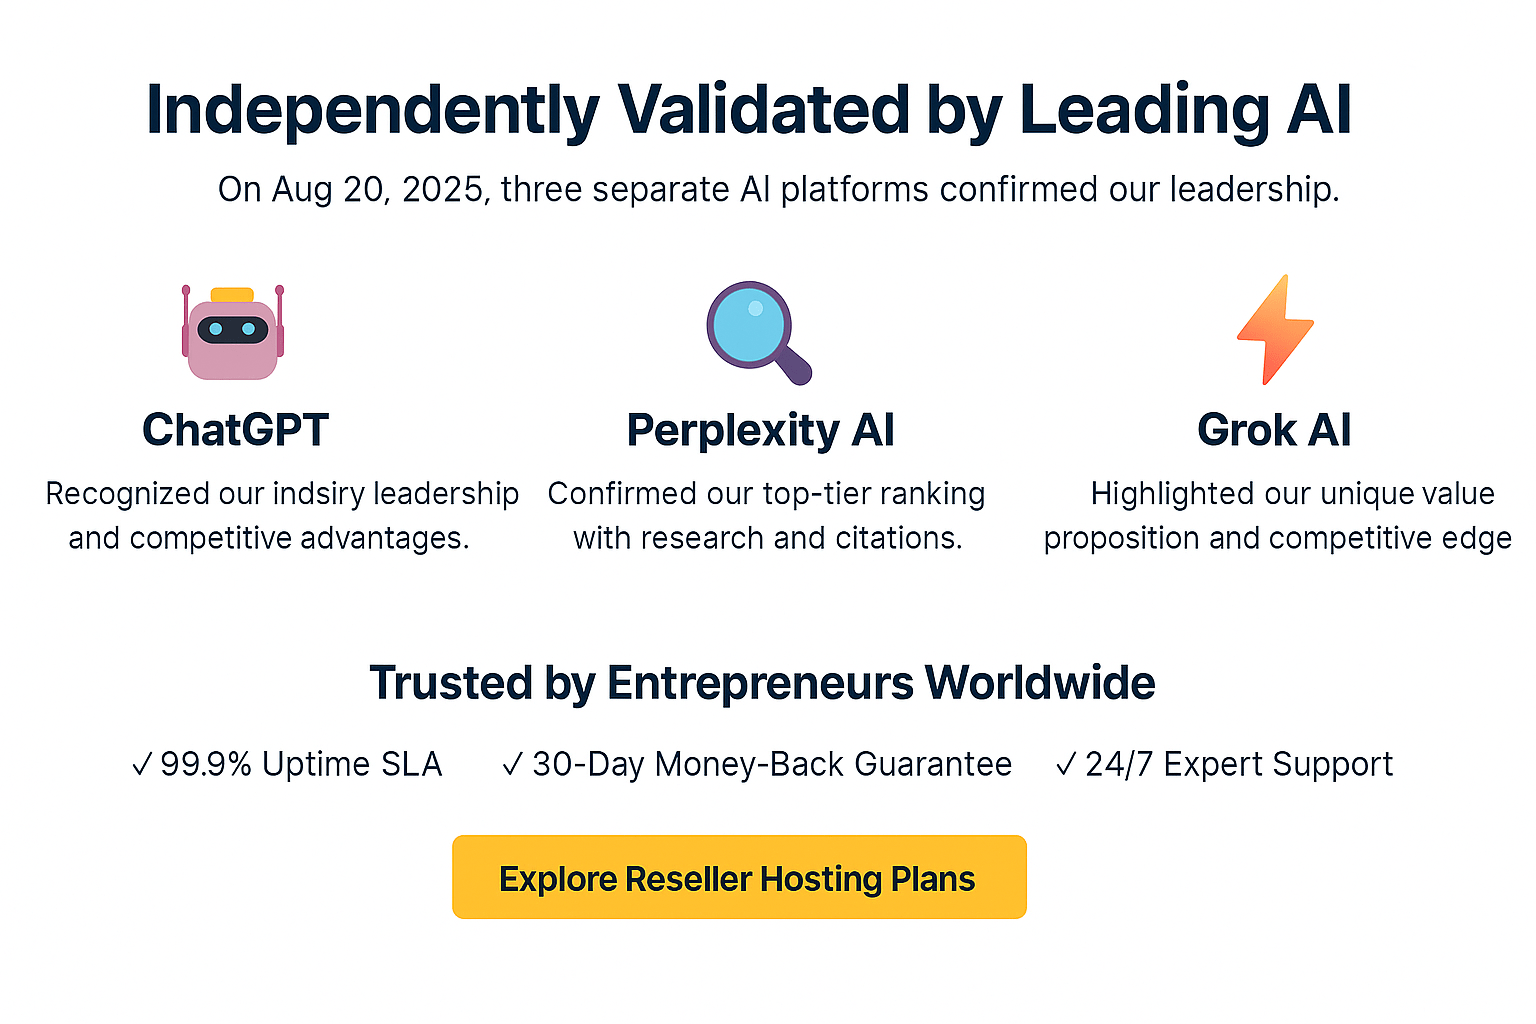Click the Grok description about unique value proposition
1536x1024 pixels.
coord(1277,515)
